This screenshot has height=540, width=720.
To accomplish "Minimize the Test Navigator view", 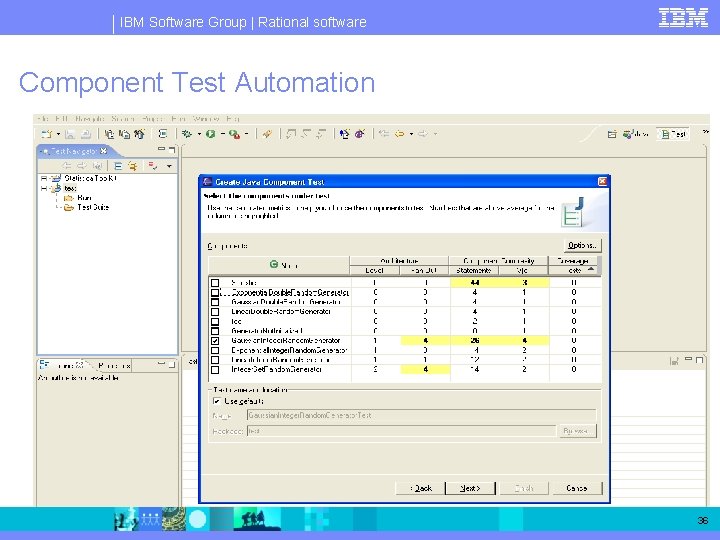I will (161, 149).
